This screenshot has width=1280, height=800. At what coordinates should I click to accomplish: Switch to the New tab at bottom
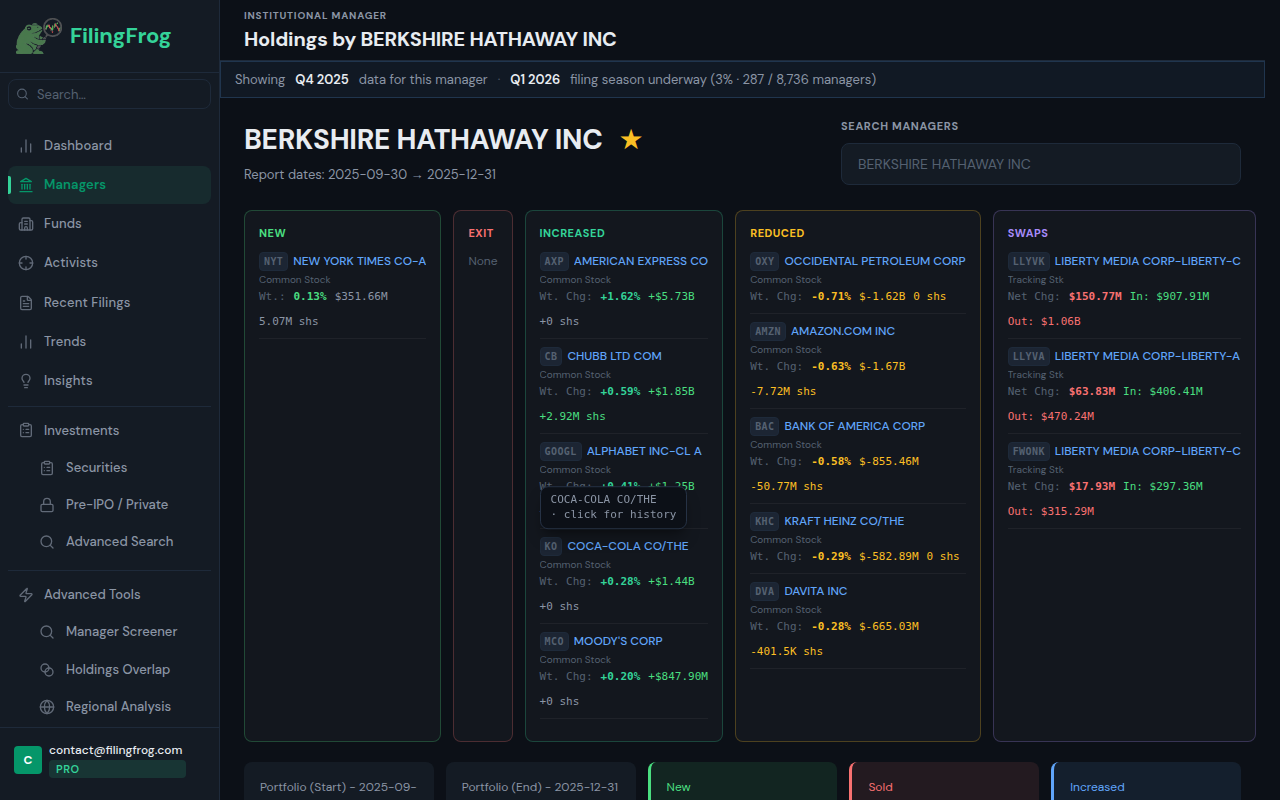coord(742,787)
